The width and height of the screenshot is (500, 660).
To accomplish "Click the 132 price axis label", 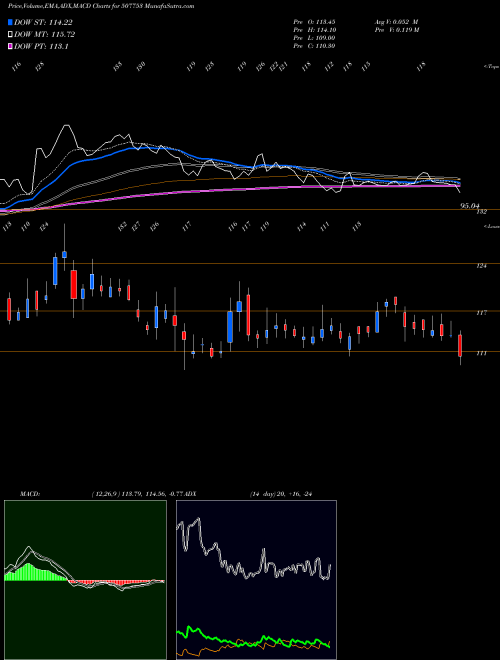I will click(481, 212).
